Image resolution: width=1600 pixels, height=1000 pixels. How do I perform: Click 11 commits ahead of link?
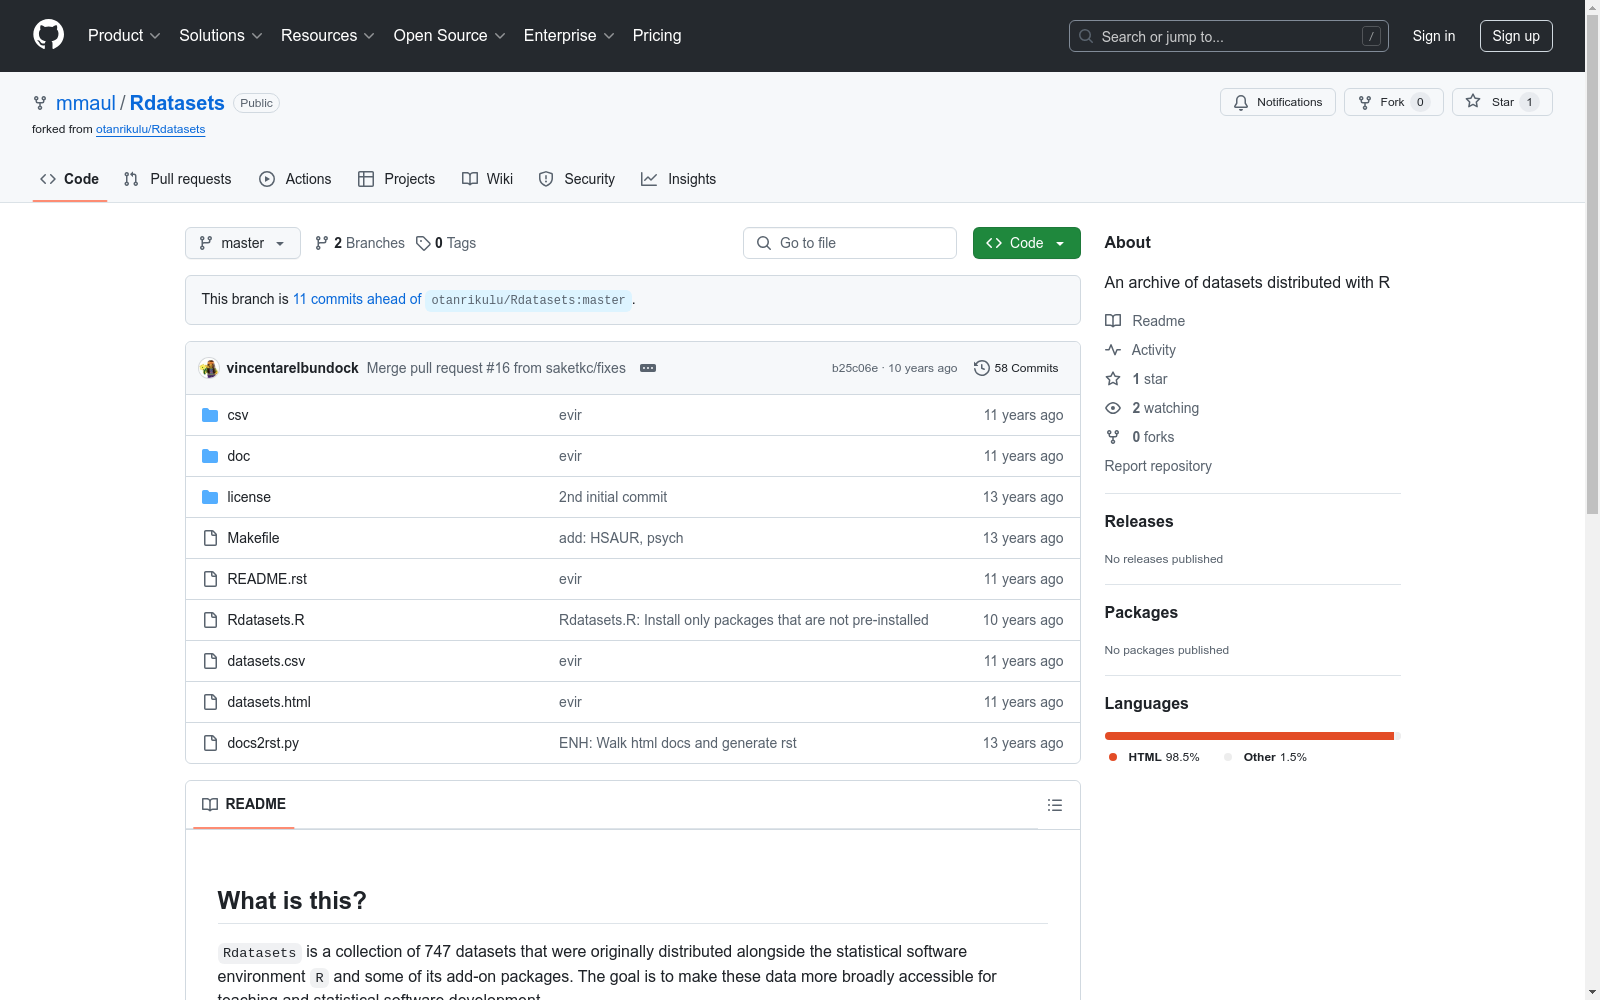[357, 299]
